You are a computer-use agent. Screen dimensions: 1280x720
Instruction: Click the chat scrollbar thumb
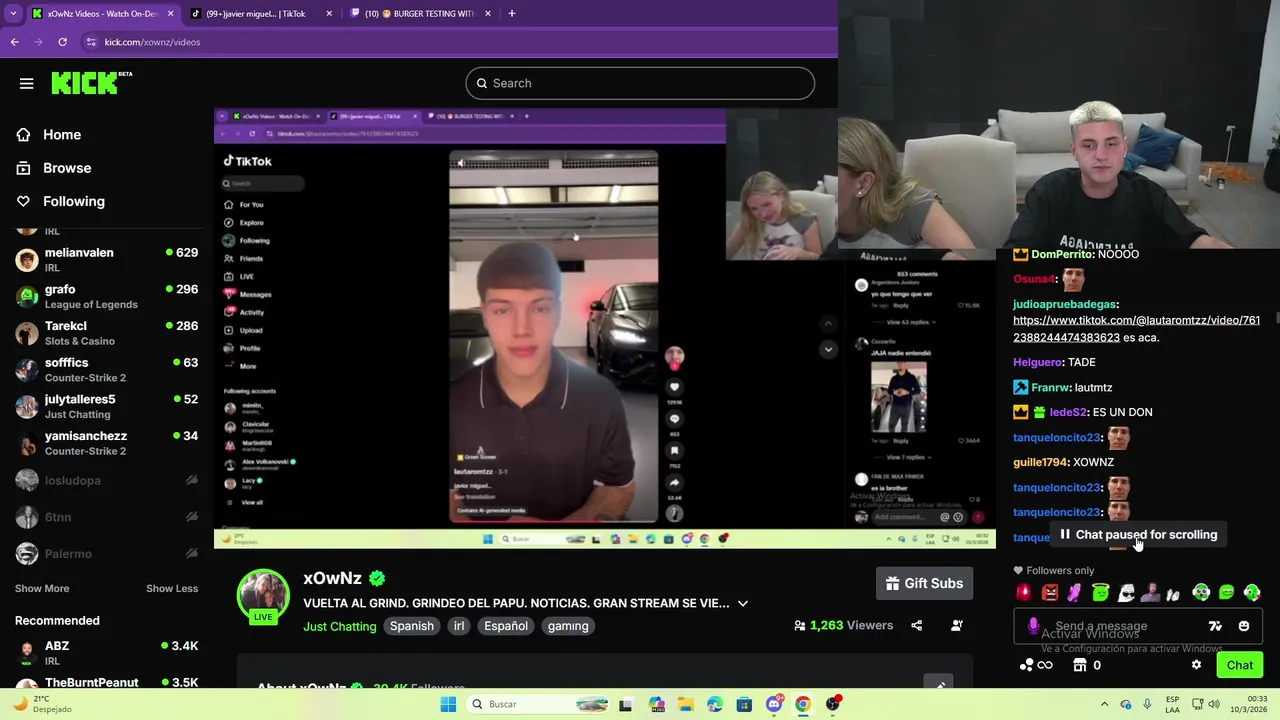(x=1276, y=318)
